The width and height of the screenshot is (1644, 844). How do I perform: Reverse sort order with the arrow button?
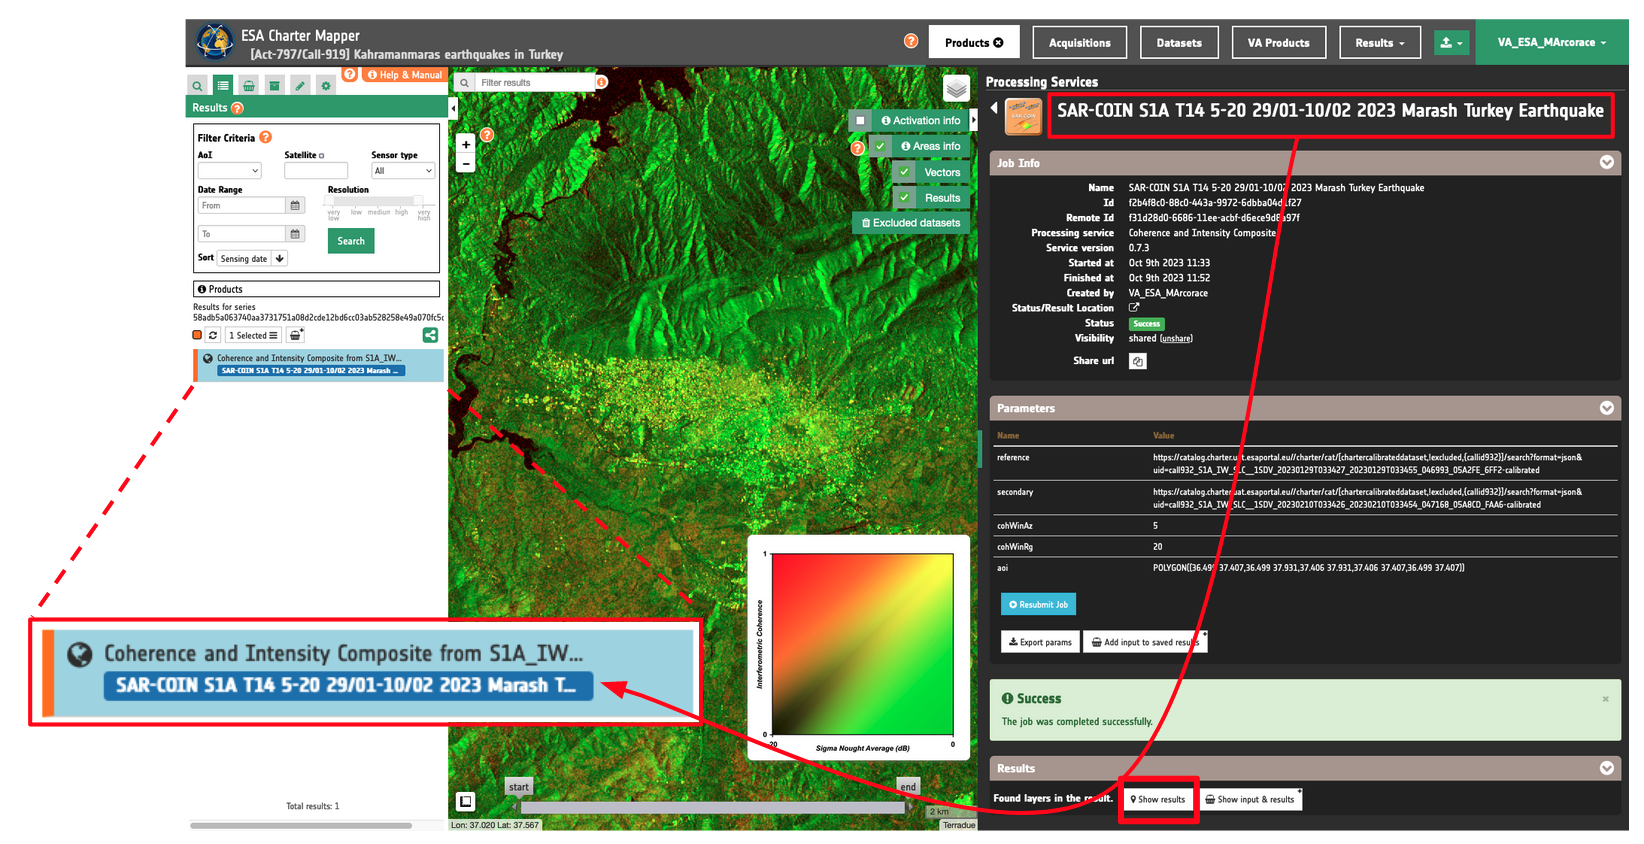280,258
